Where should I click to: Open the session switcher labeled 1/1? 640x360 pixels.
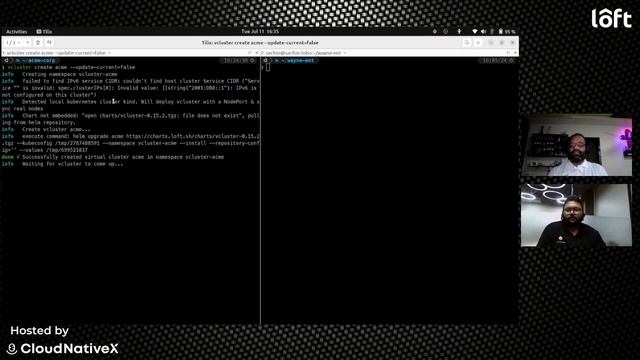point(14,42)
